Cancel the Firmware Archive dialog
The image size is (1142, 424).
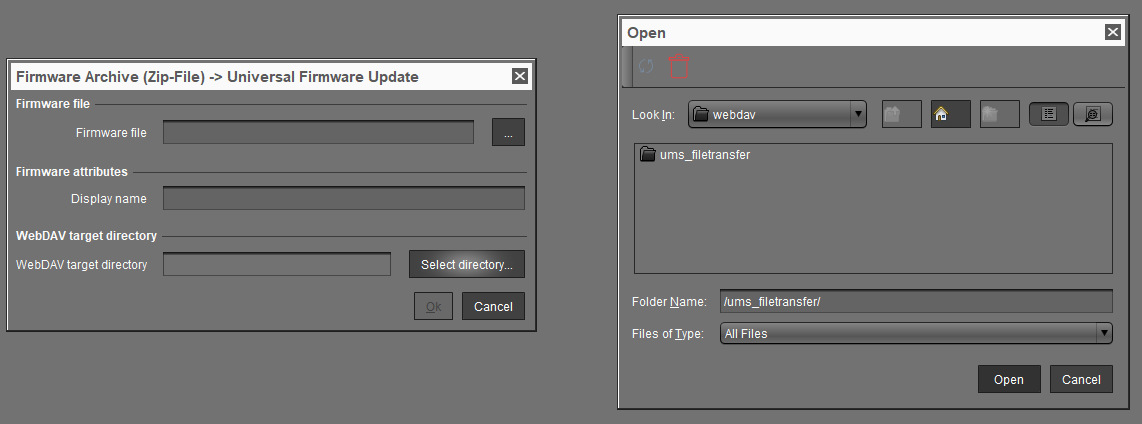pos(493,306)
